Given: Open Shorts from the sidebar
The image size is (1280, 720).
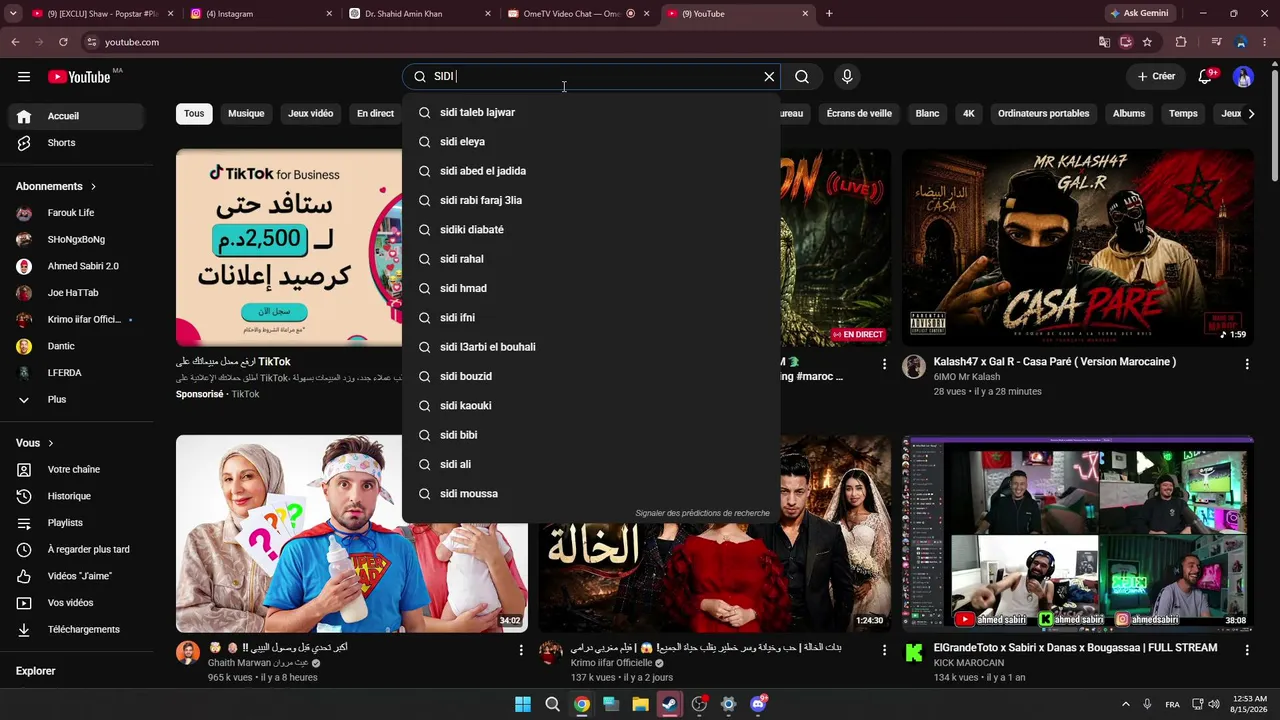Looking at the screenshot, I should coord(78,143).
